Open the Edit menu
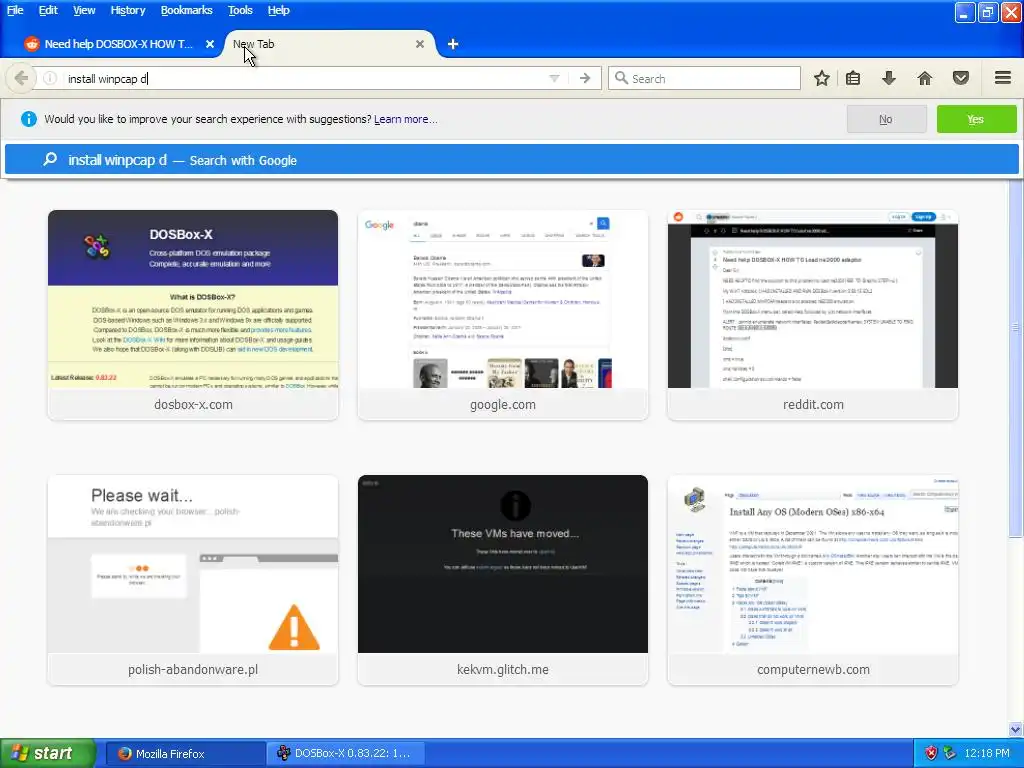1024x768 pixels. 48,10
